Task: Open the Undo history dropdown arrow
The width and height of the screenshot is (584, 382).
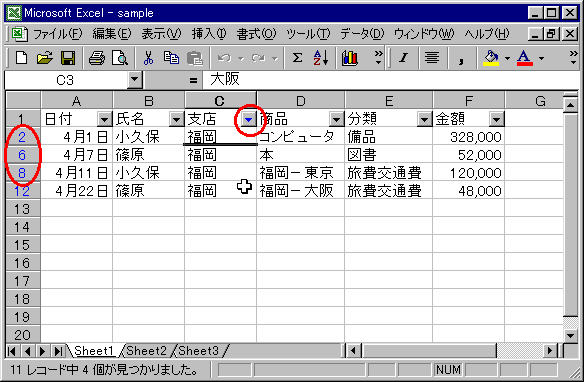Action: pyautogui.click(x=241, y=58)
